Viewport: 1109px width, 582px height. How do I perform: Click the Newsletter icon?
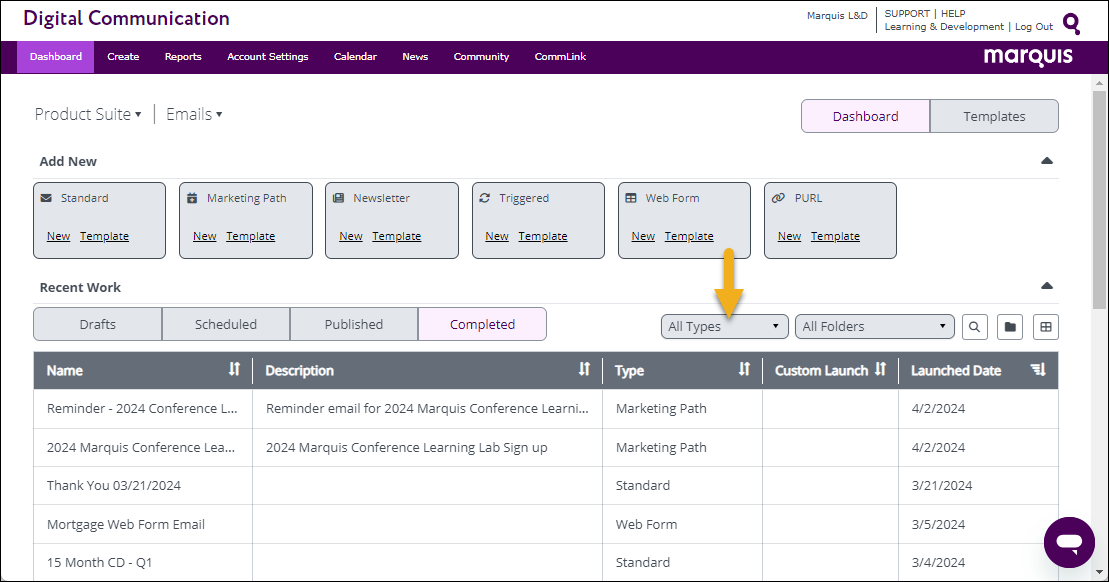(x=338, y=198)
